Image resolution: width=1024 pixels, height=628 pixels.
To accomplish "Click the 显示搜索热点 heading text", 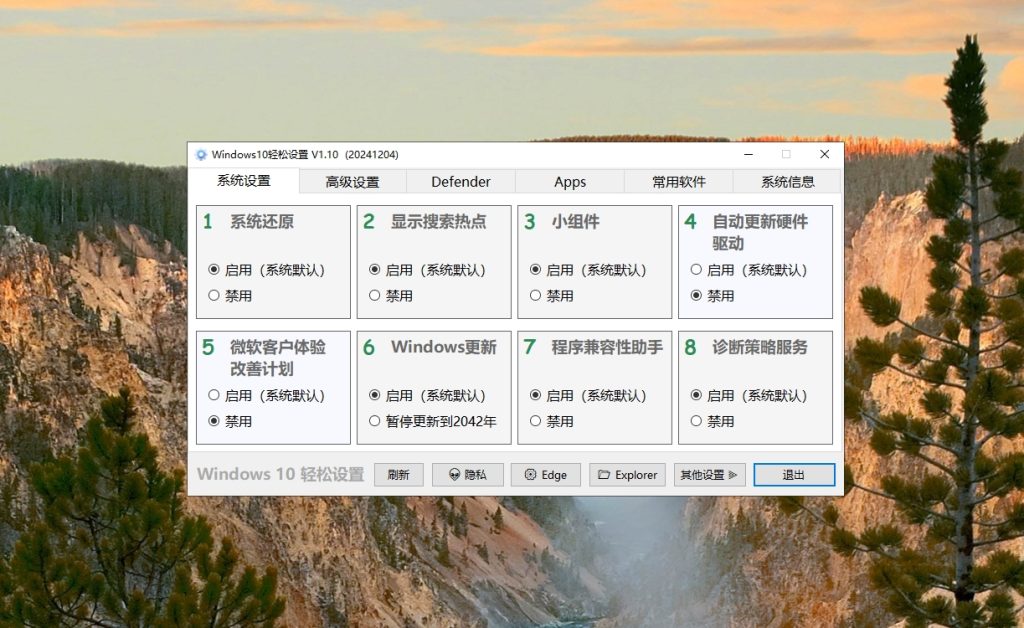I will point(438,221).
